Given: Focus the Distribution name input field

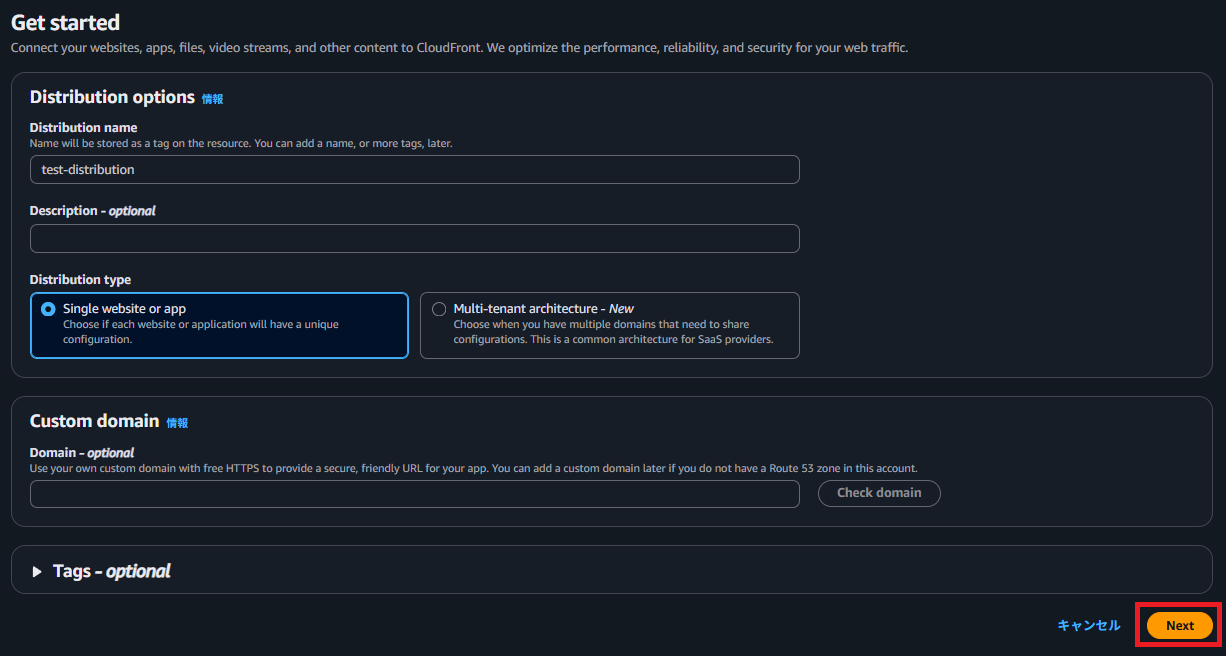Looking at the screenshot, I should (415, 170).
